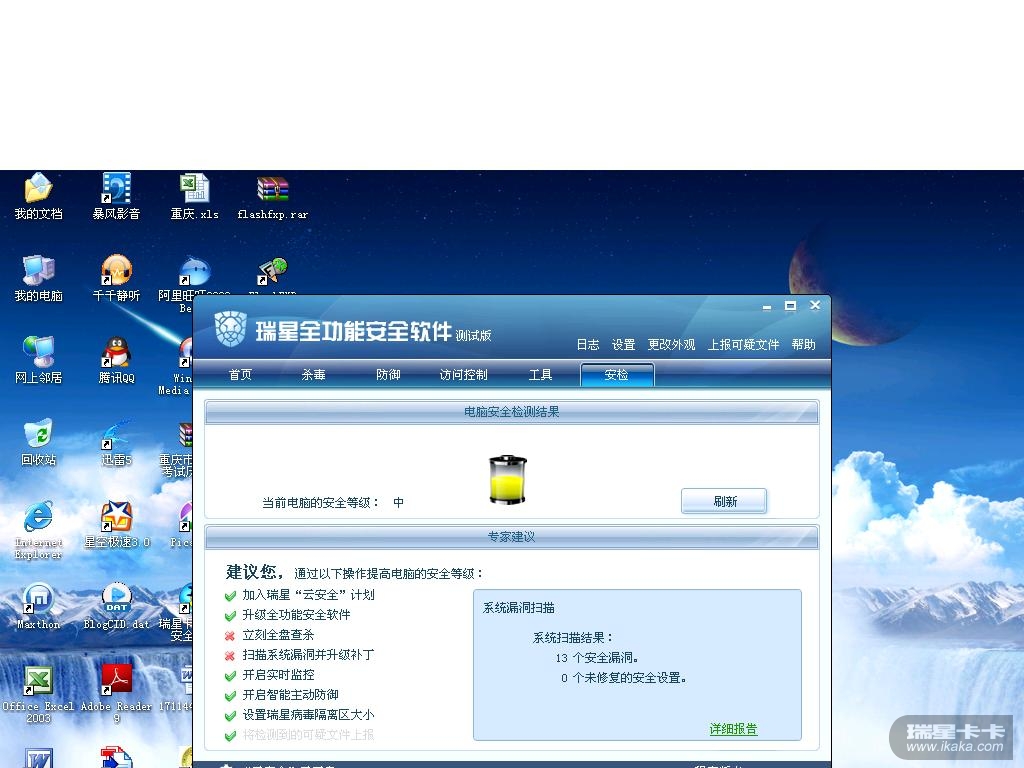Select the 重庆.xls file on desktop
The height and width of the screenshot is (768, 1024).
[194, 196]
